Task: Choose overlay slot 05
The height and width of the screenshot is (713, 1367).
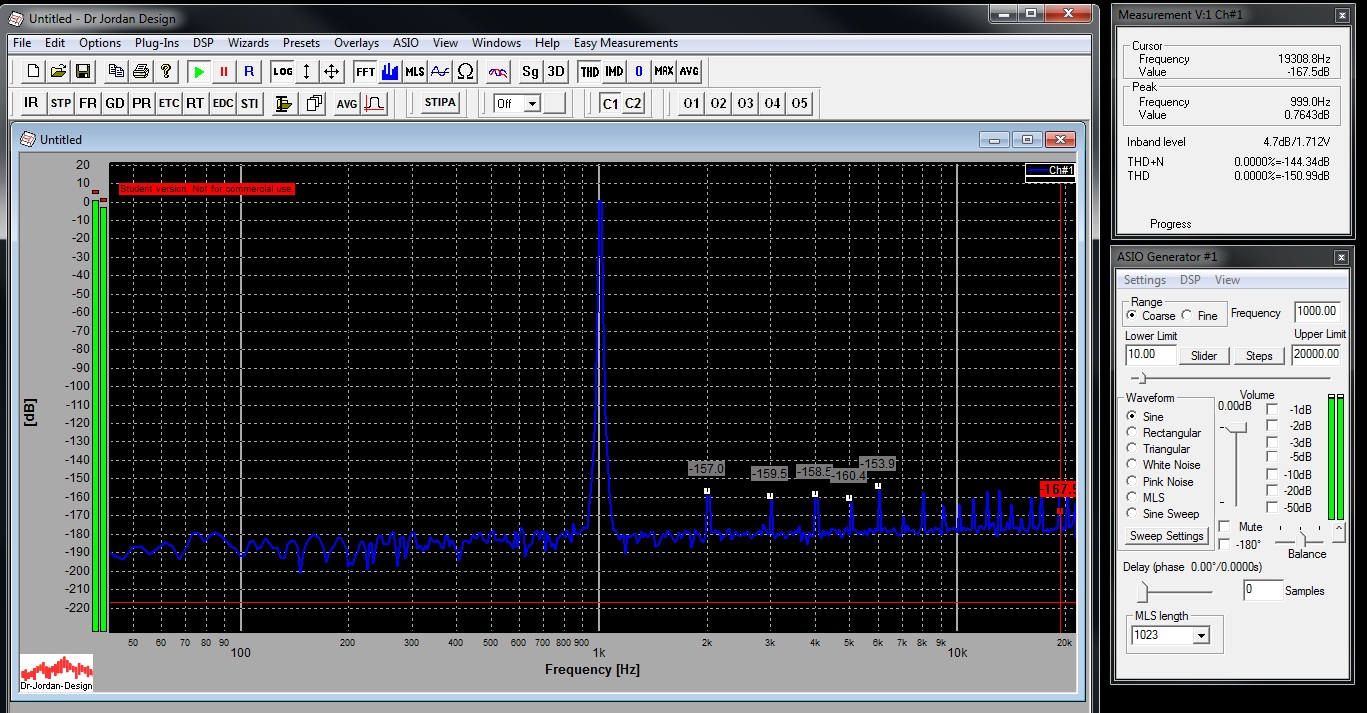Action: tap(799, 103)
